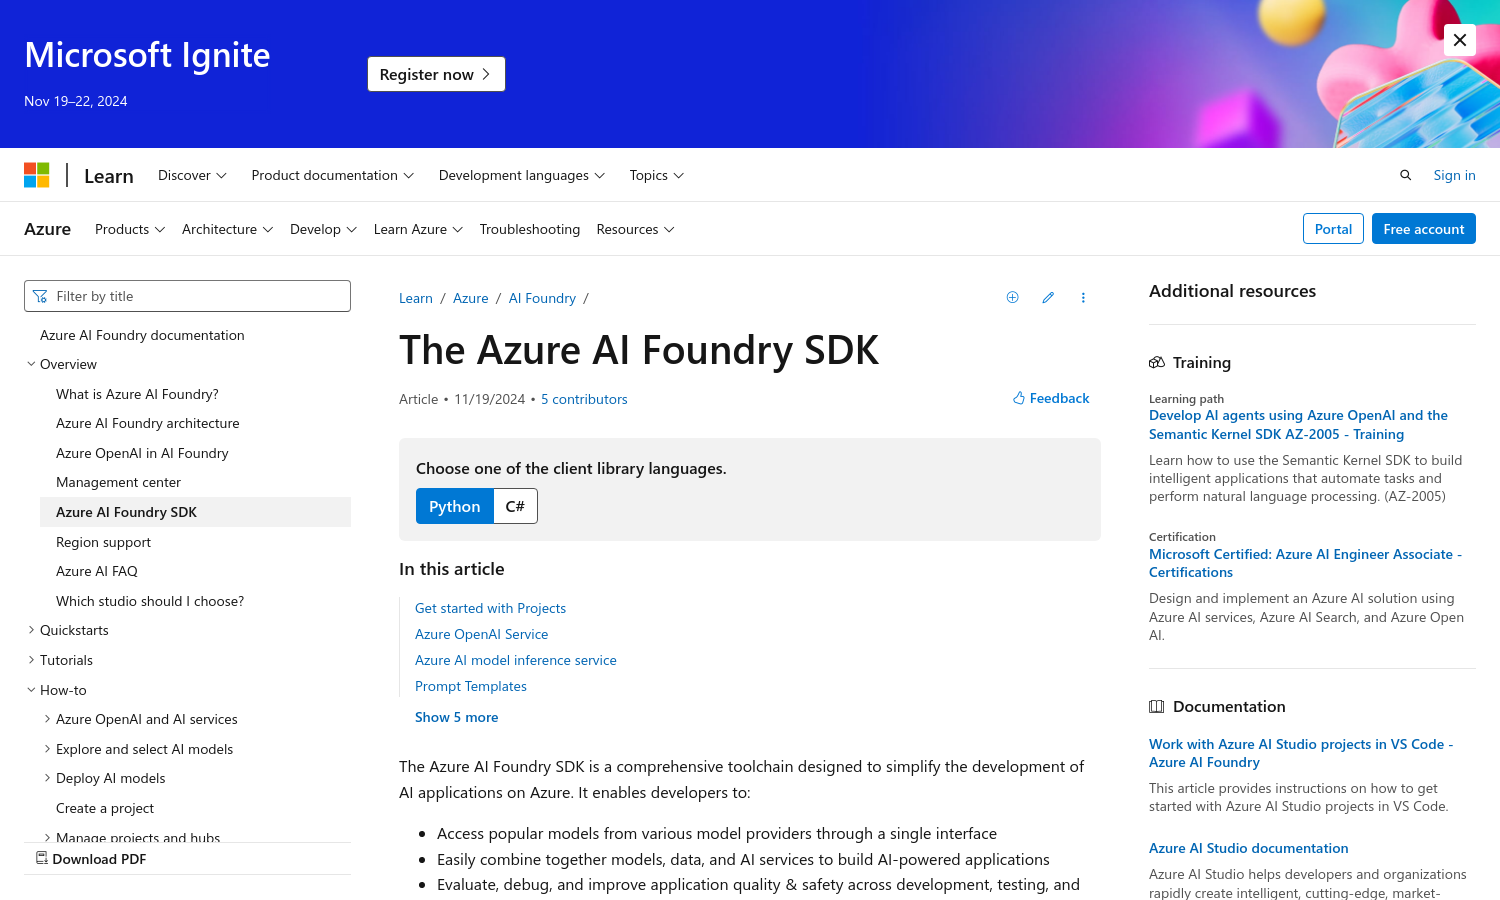Image resolution: width=1500 pixels, height=900 pixels.
Task: Click the Learn breadcrumb link
Action: click(x=416, y=298)
